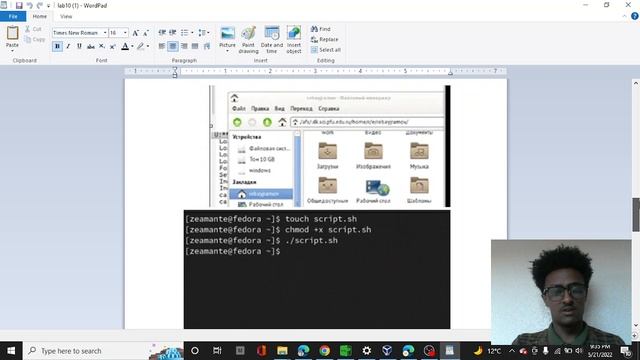The image size is (640, 360).
Task: Click the vertical scrollbar thumb
Action: click(636, 214)
